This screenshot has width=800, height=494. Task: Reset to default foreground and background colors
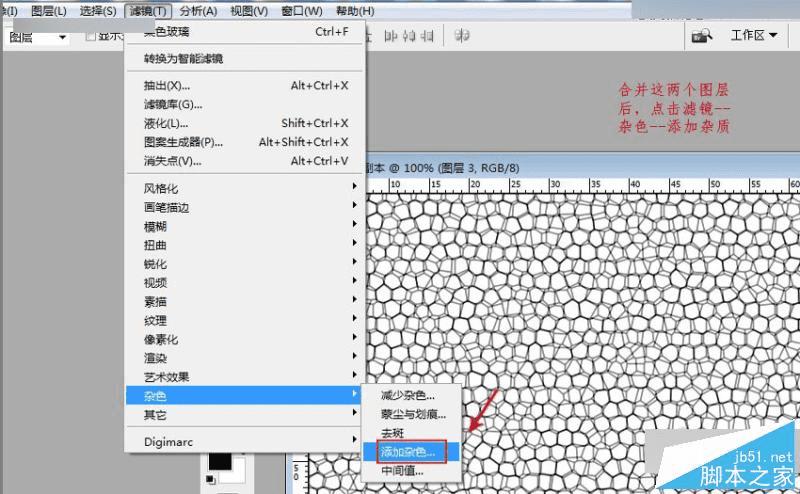pos(210,479)
